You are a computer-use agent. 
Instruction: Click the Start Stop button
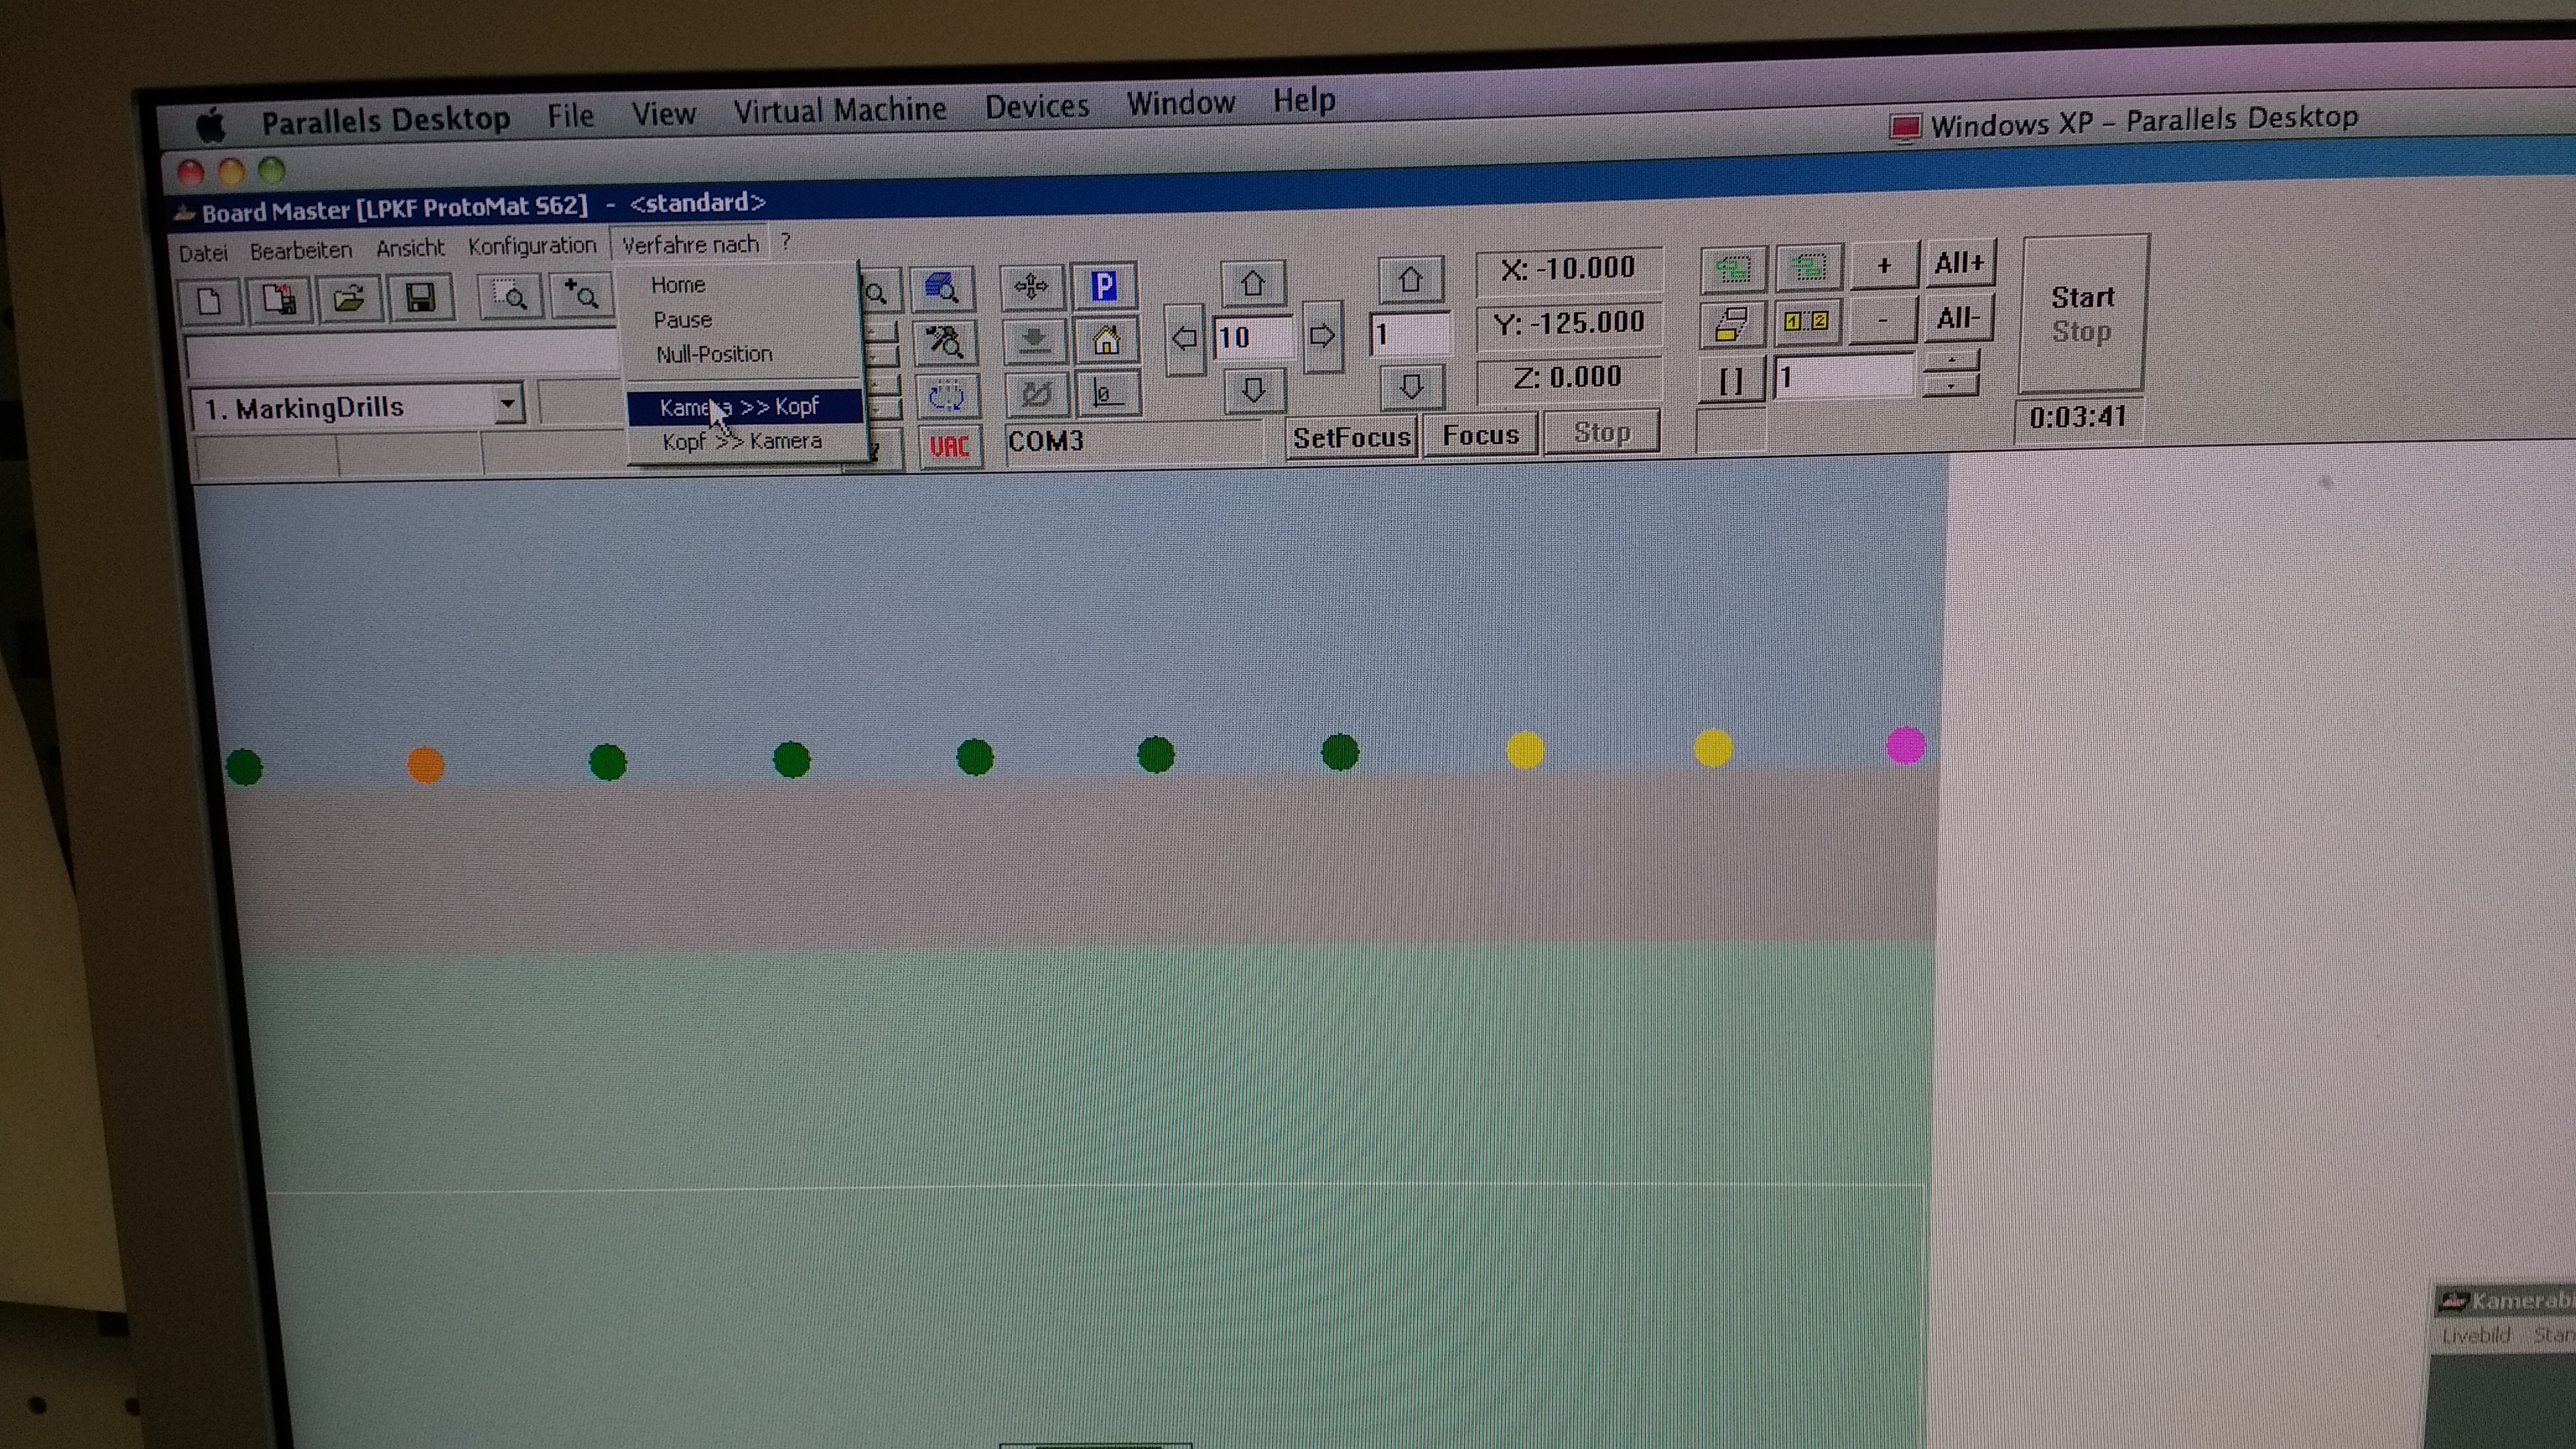click(x=2083, y=314)
